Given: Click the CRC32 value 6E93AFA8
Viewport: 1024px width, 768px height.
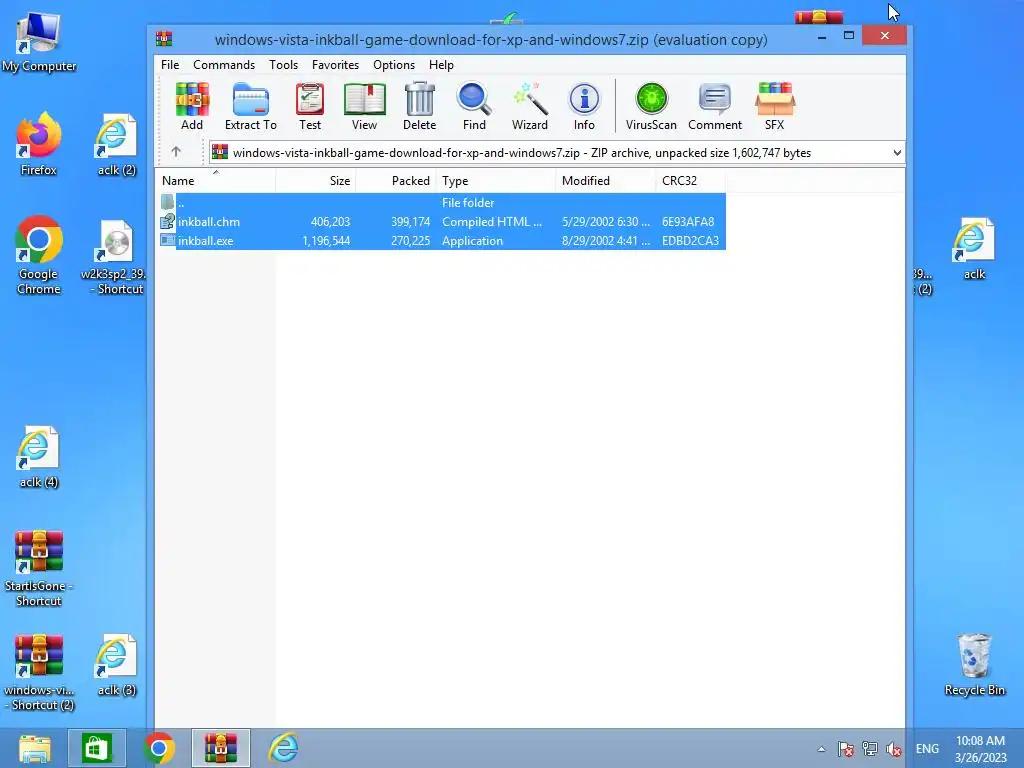Looking at the screenshot, I should [x=688, y=221].
